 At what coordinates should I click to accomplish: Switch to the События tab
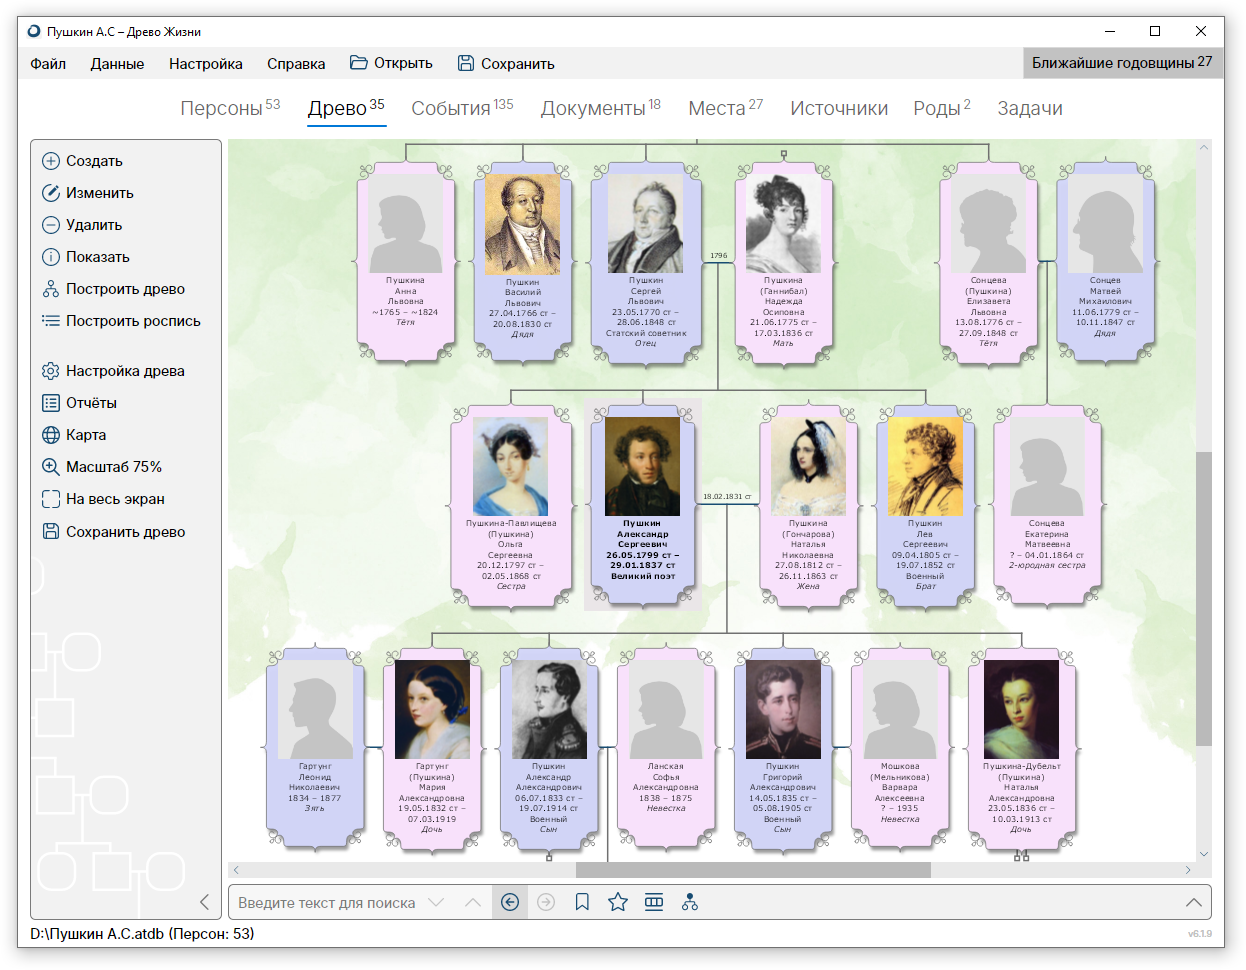tap(462, 108)
